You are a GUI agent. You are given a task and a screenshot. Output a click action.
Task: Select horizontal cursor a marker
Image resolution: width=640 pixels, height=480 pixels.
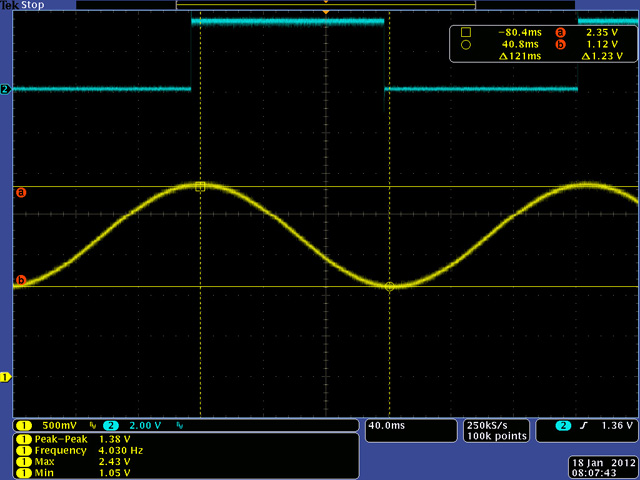[20, 192]
